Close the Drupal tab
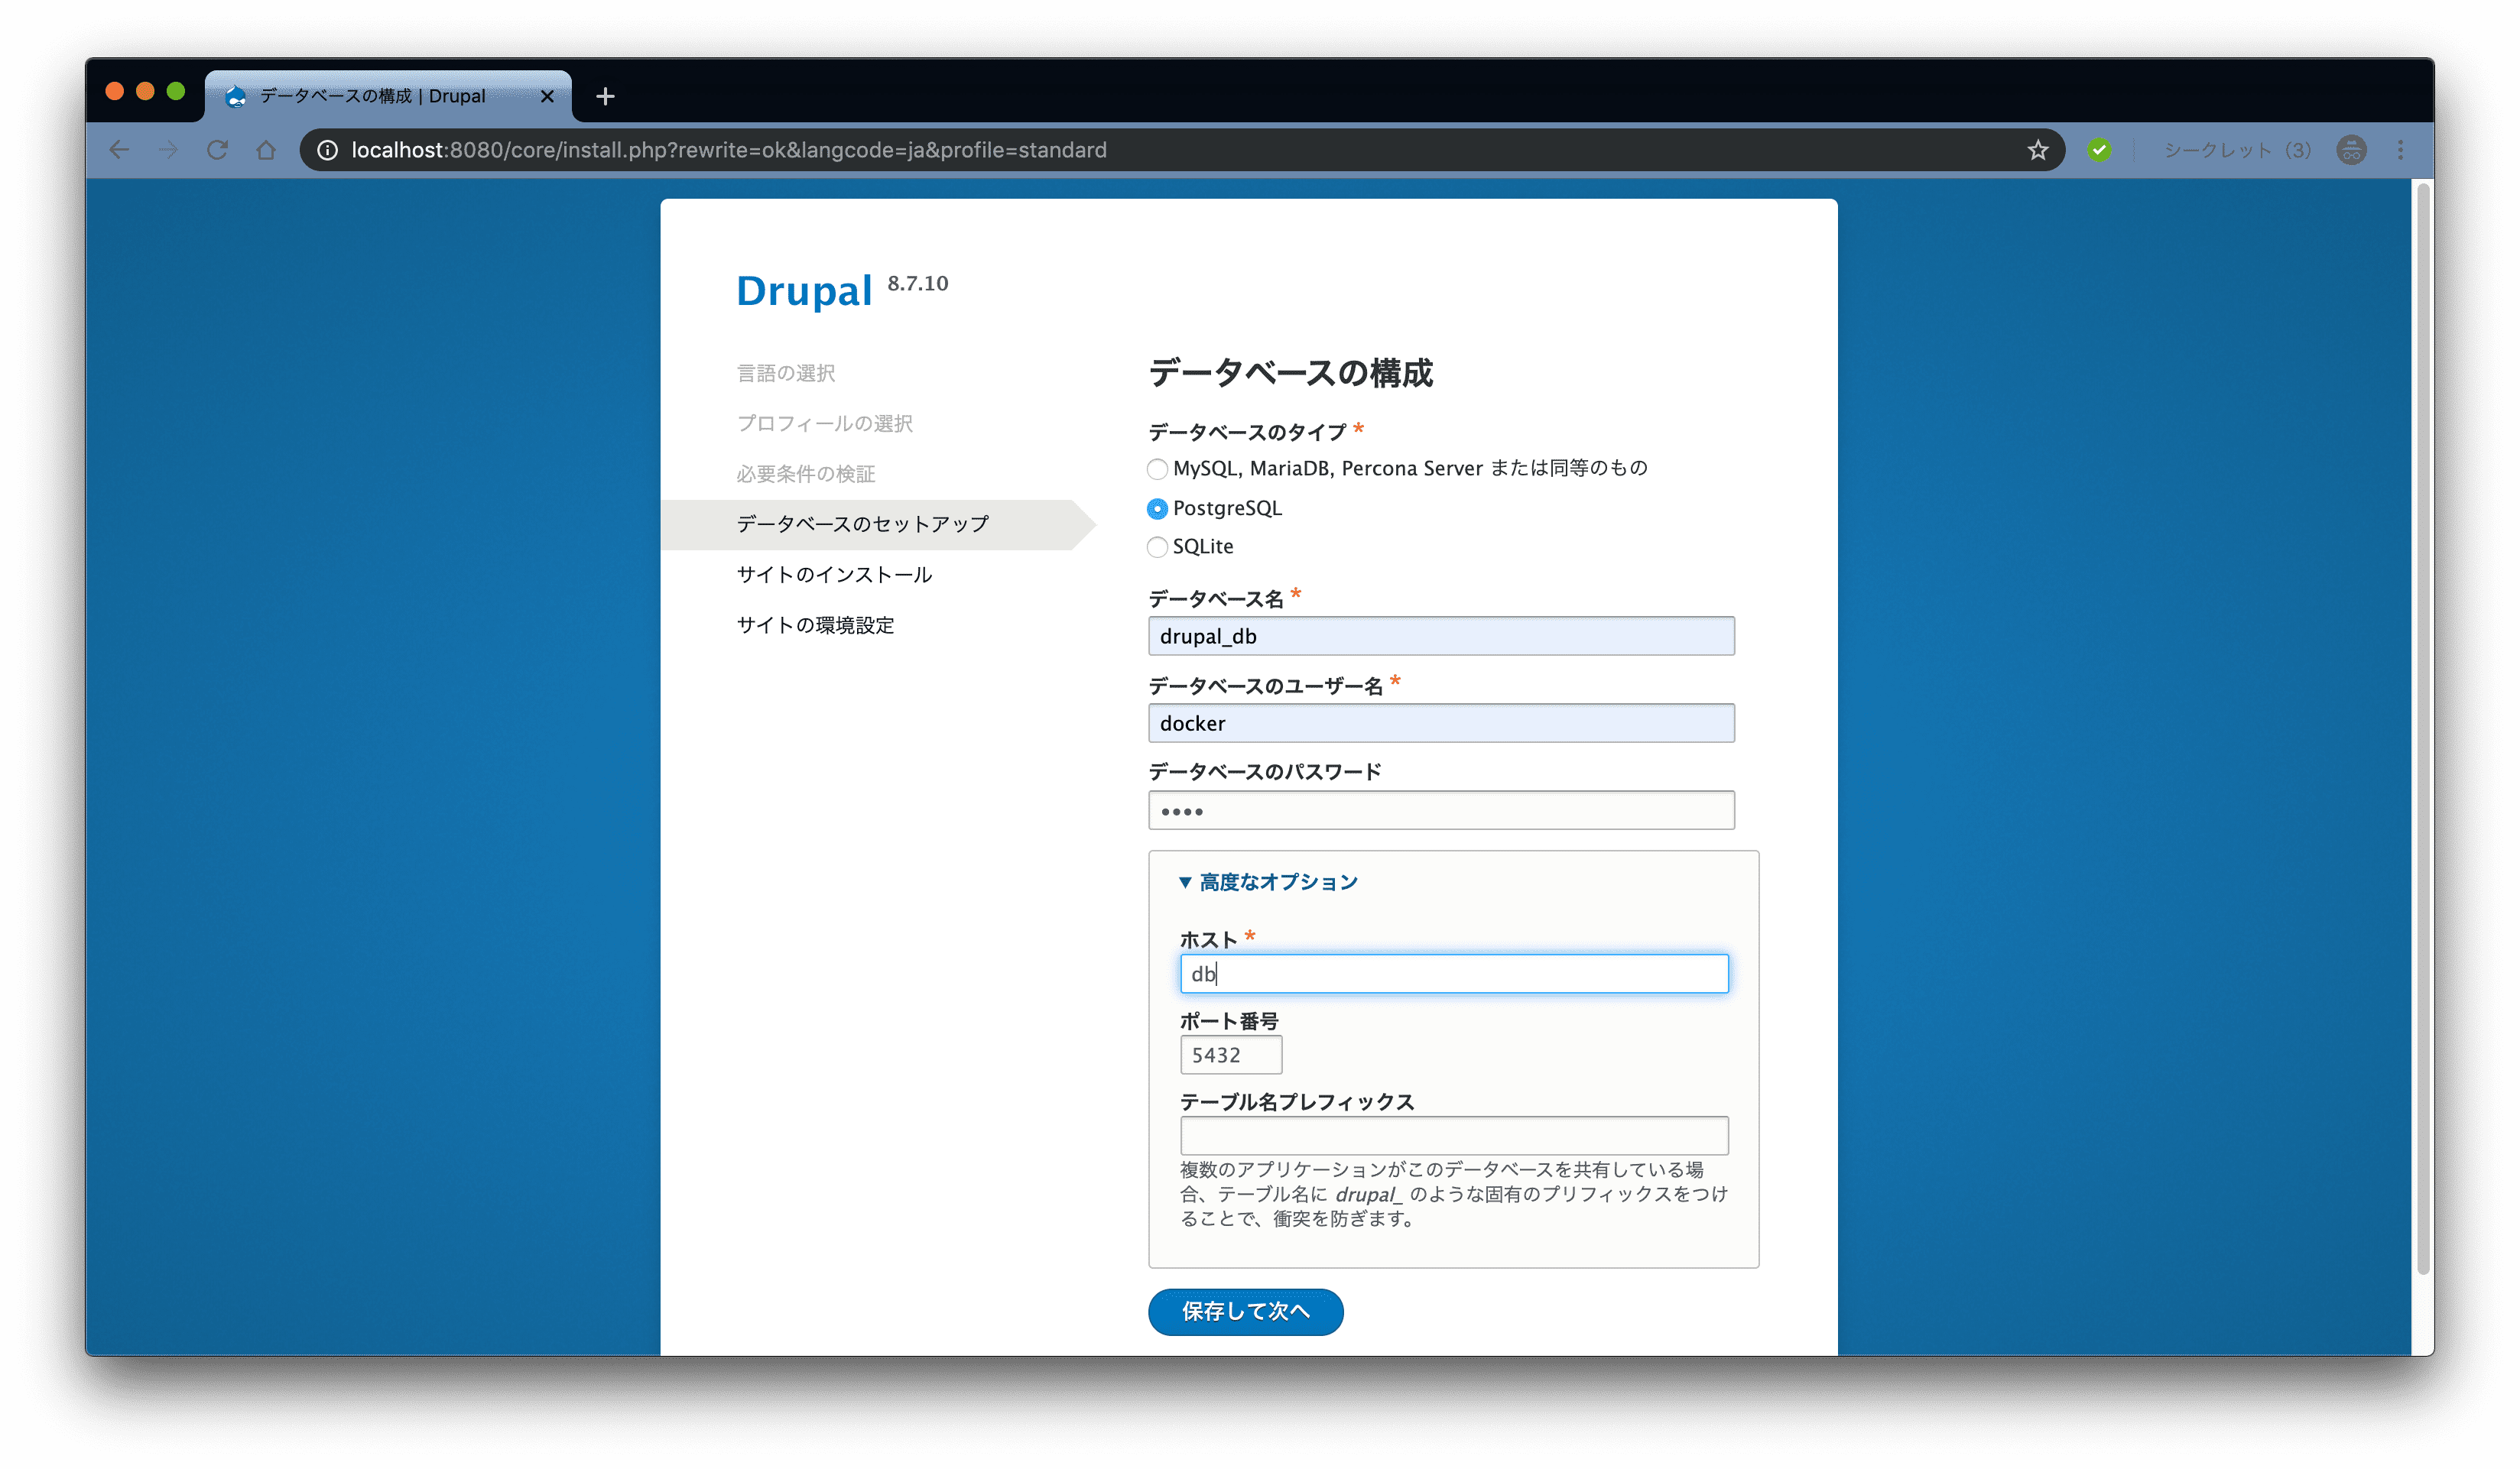This screenshot has height=1469, width=2520. coord(547,96)
